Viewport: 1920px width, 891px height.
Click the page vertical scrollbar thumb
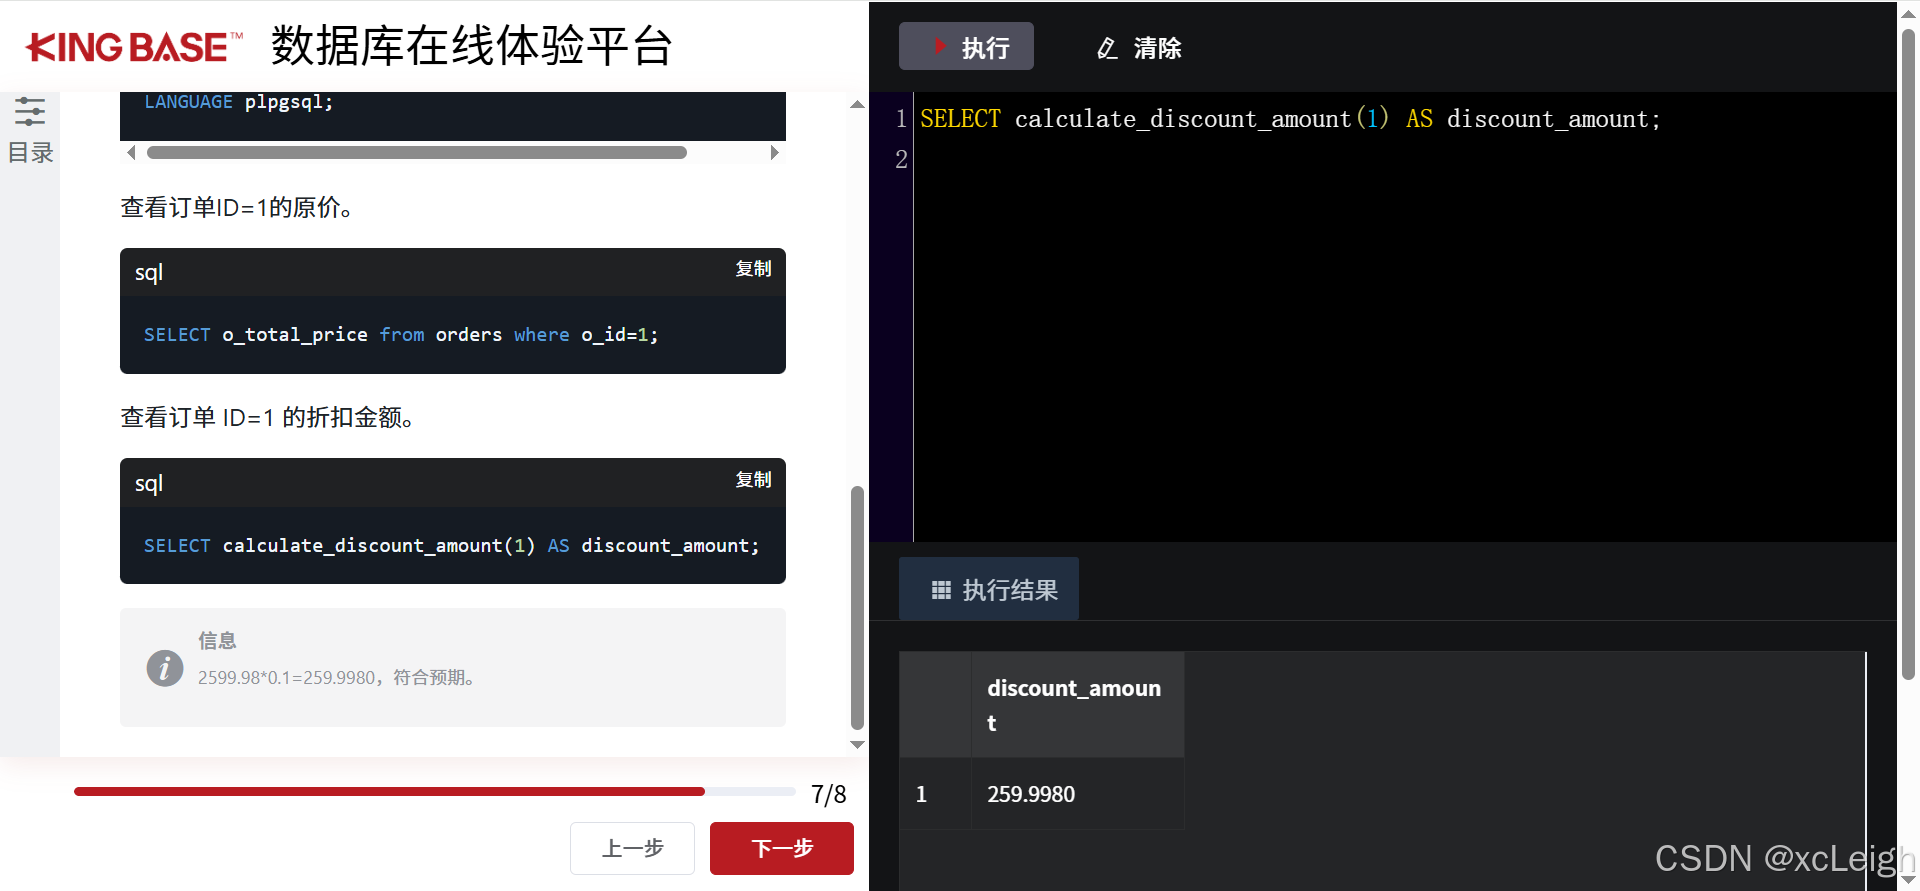(x=1908, y=354)
